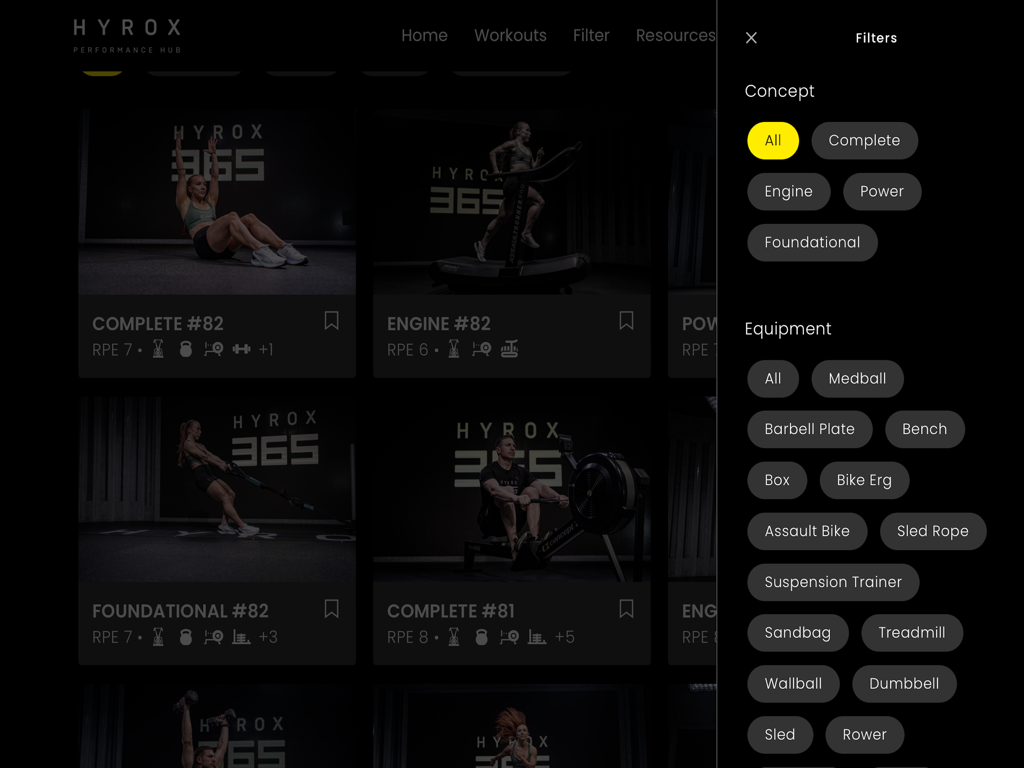Bookmark the COMPLETE #81 workout
Viewport: 1024px width, 768px height.
coord(626,608)
